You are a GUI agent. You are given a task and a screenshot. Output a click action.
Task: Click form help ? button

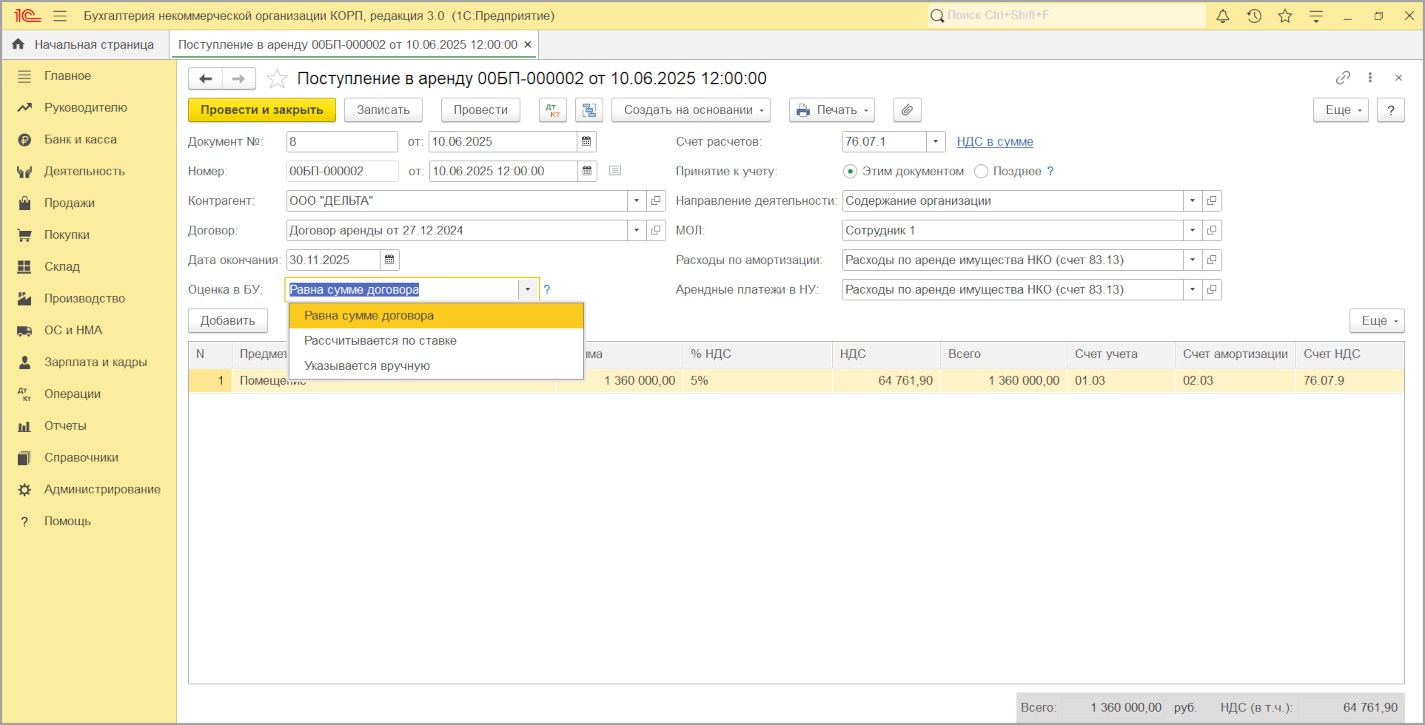[x=1391, y=110]
